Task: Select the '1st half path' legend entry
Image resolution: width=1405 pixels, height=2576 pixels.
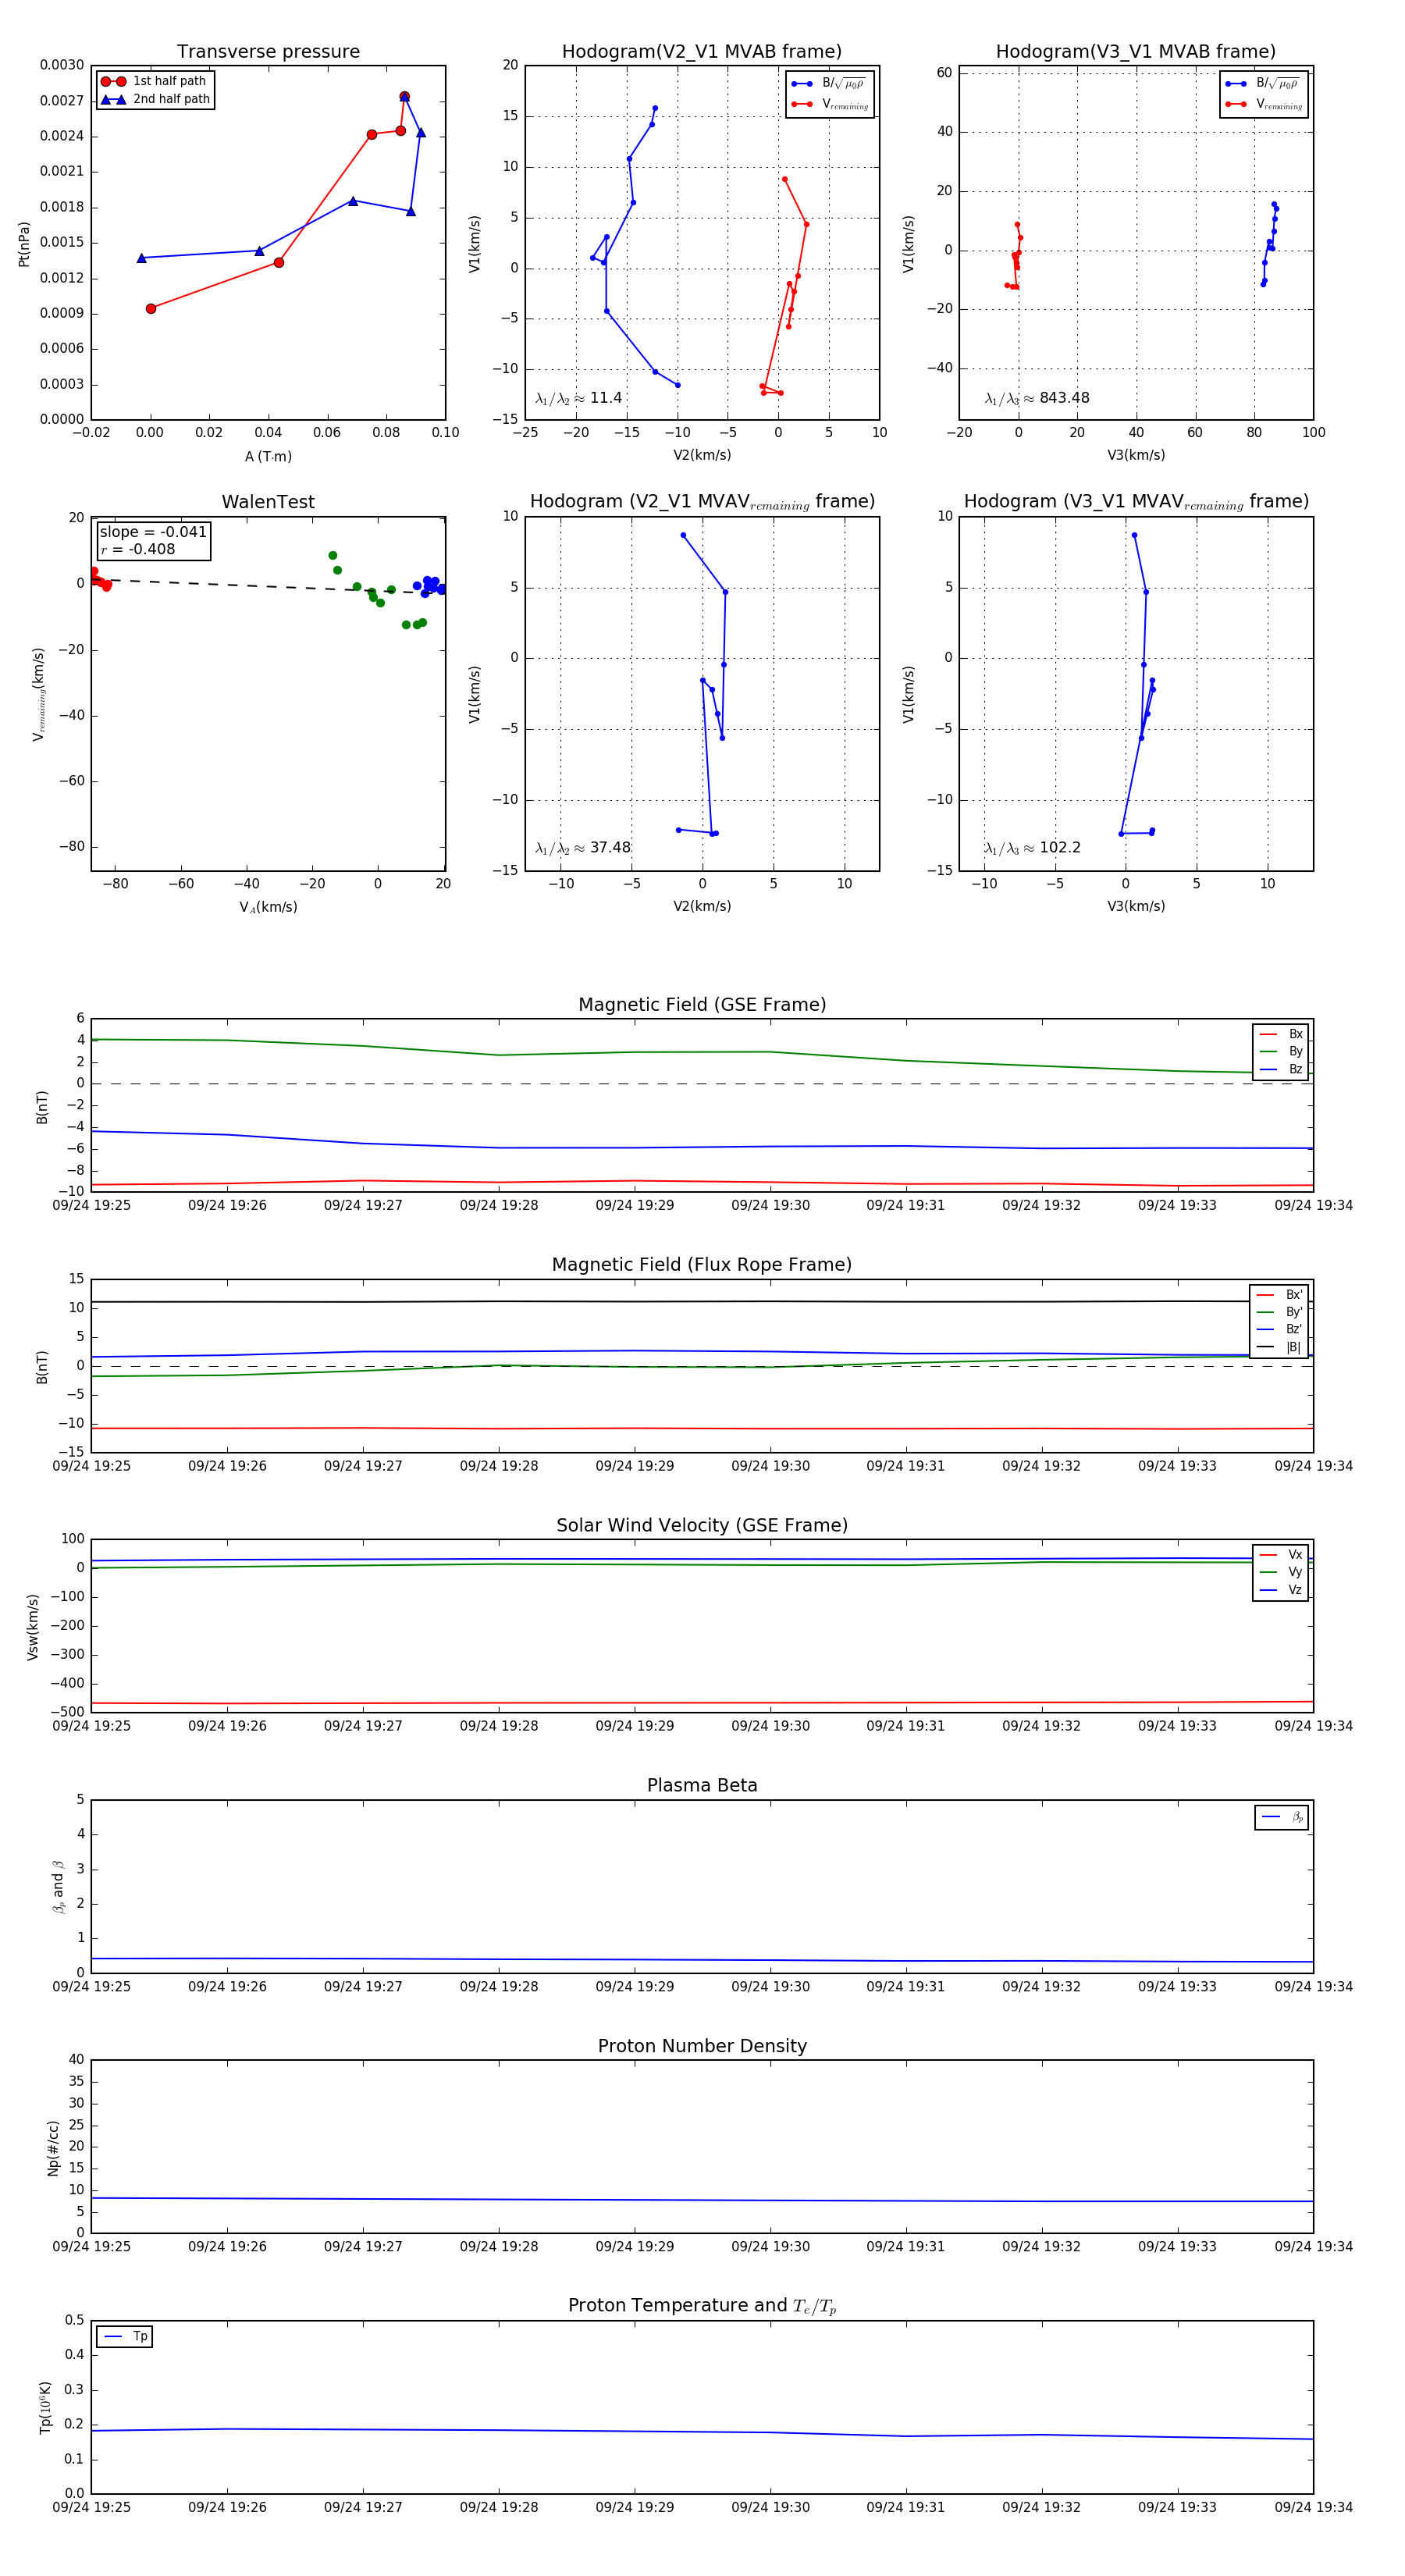Action: [x=154, y=81]
